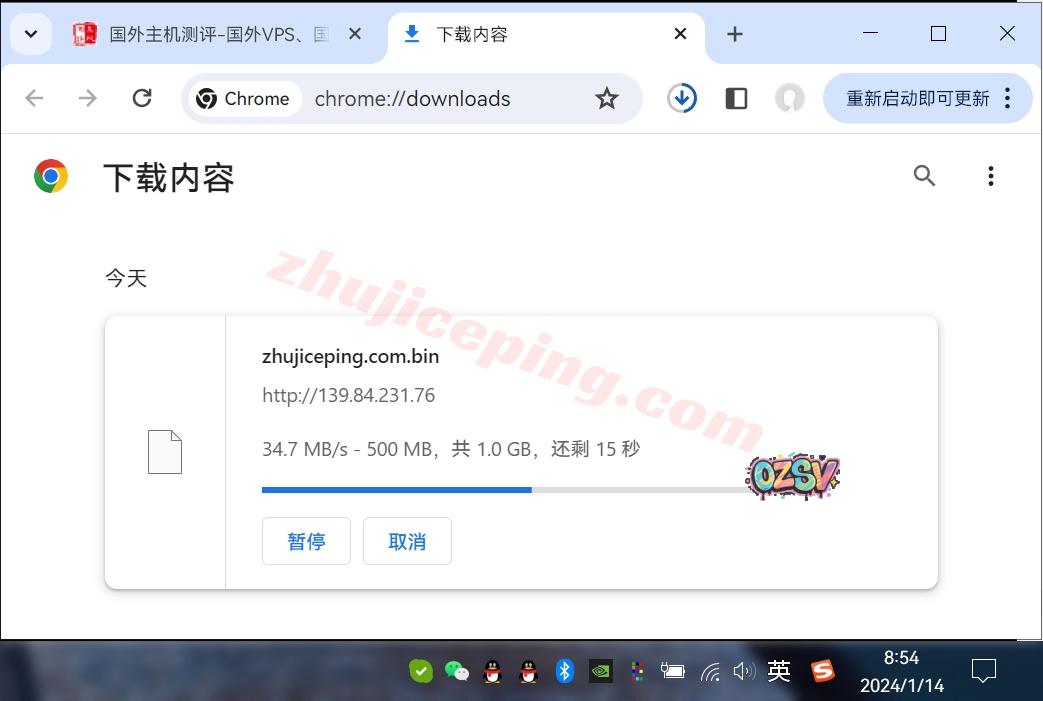The image size is (1043, 701).
Task: Open the profile avatar icon
Action: coord(790,98)
